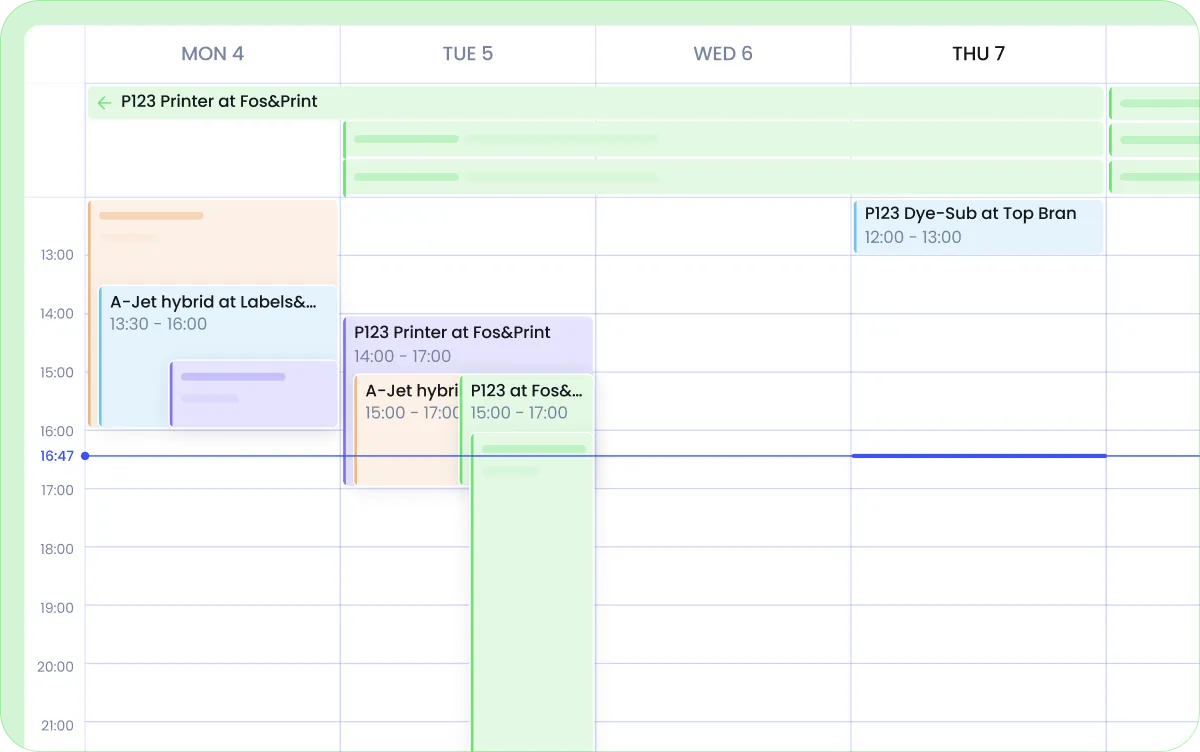Click the 16:47 current time marker
1200x752 pixels.
(x=57, y=456)
